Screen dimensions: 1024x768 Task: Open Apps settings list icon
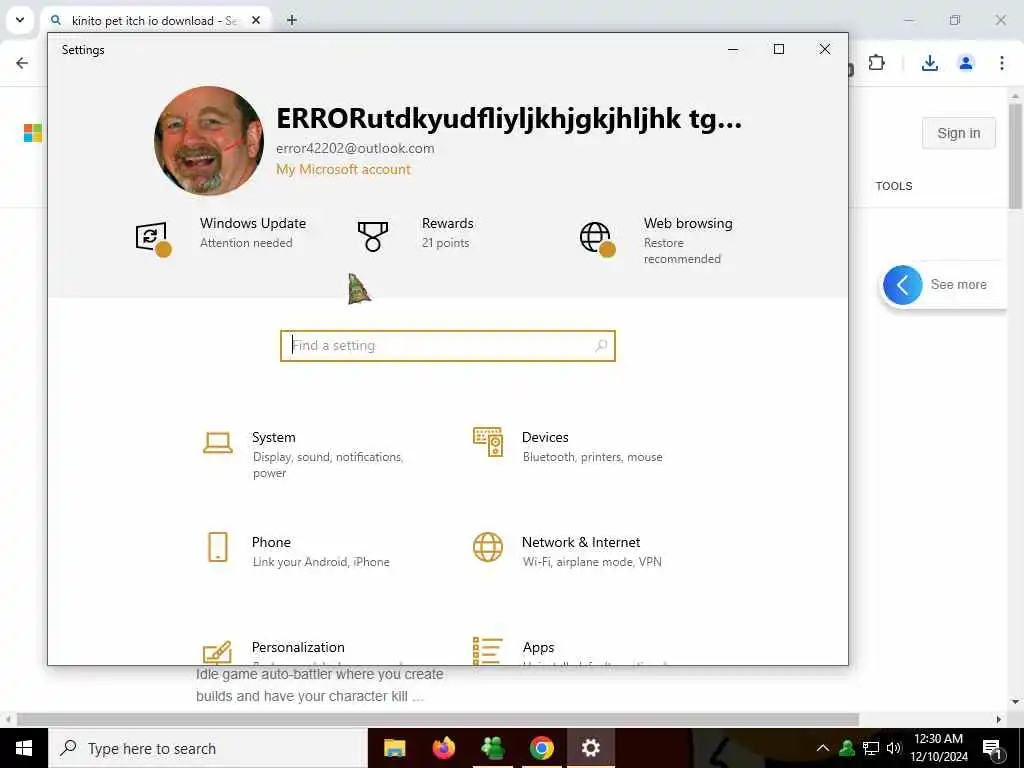point(488,651)
